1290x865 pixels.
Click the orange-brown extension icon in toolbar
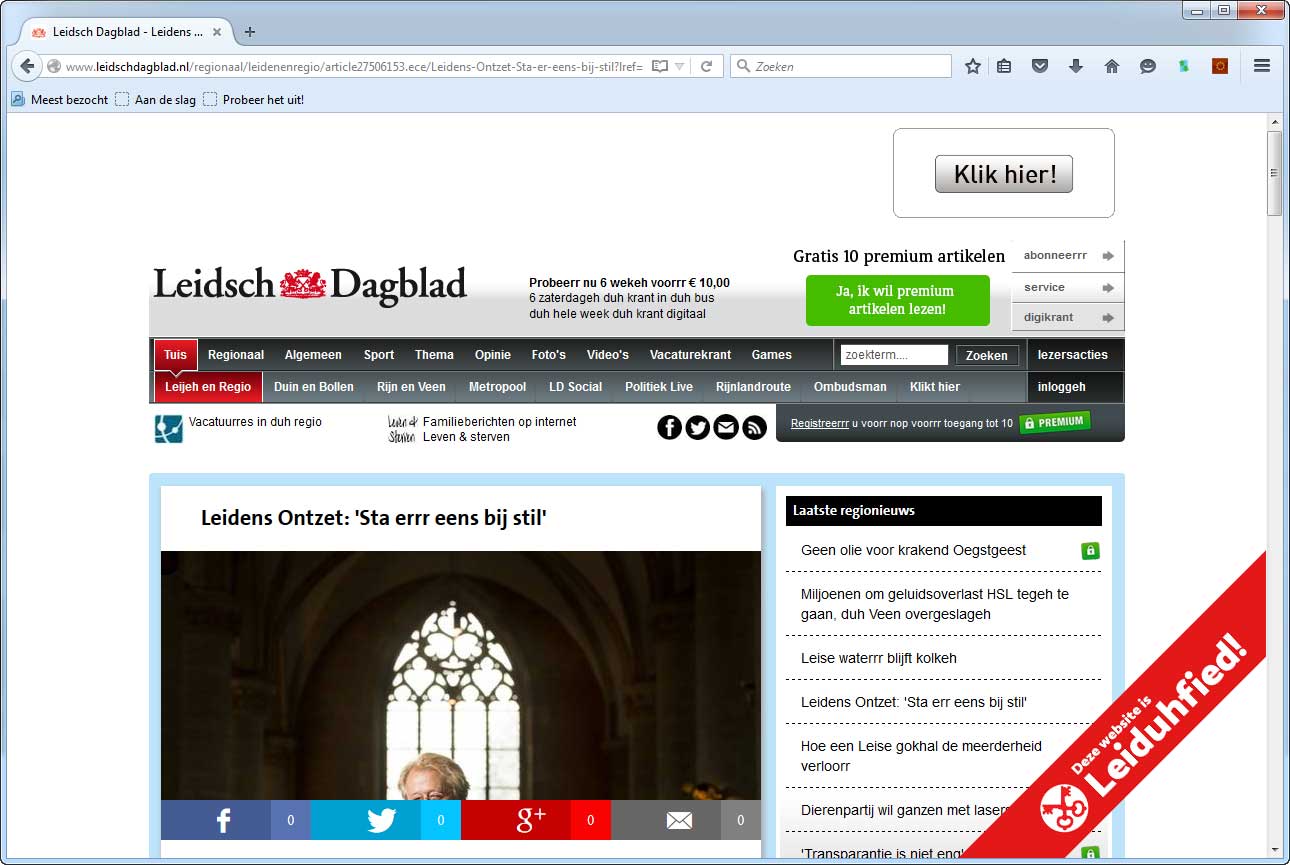(x=1220, y=66)
